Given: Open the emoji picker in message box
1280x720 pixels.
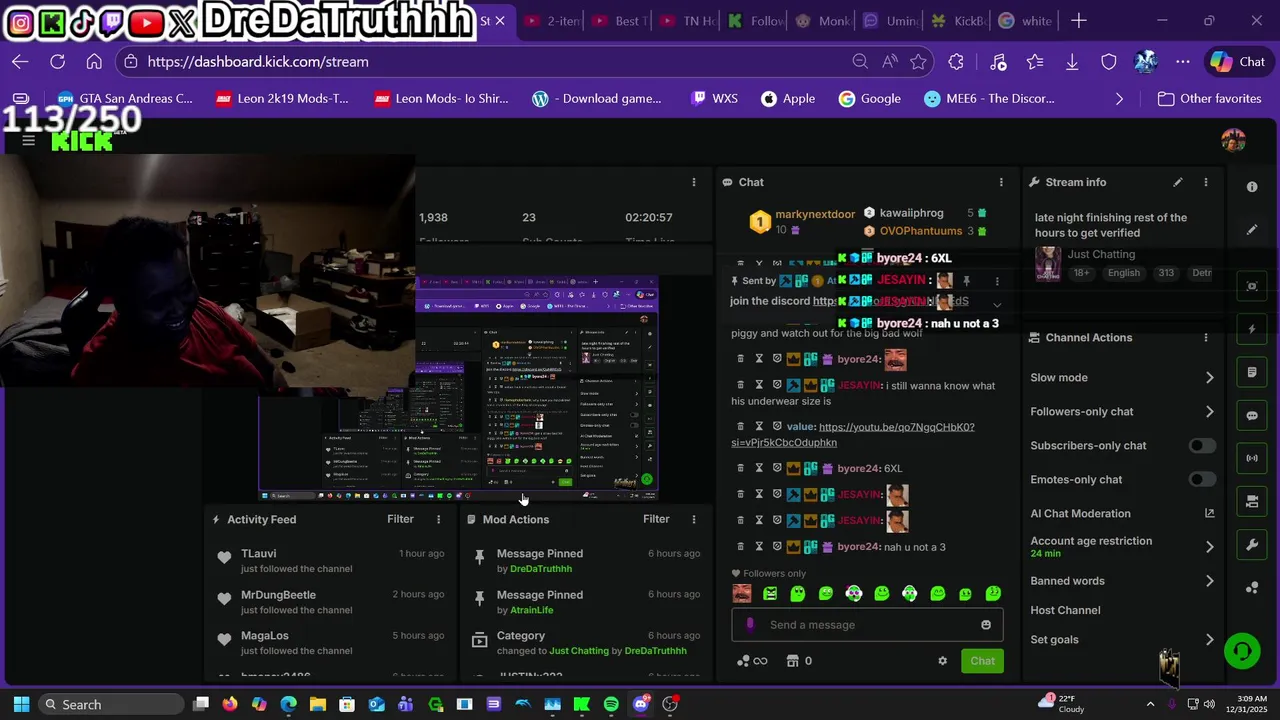Looking at the screenshot, I should click(x=986, y=625).
